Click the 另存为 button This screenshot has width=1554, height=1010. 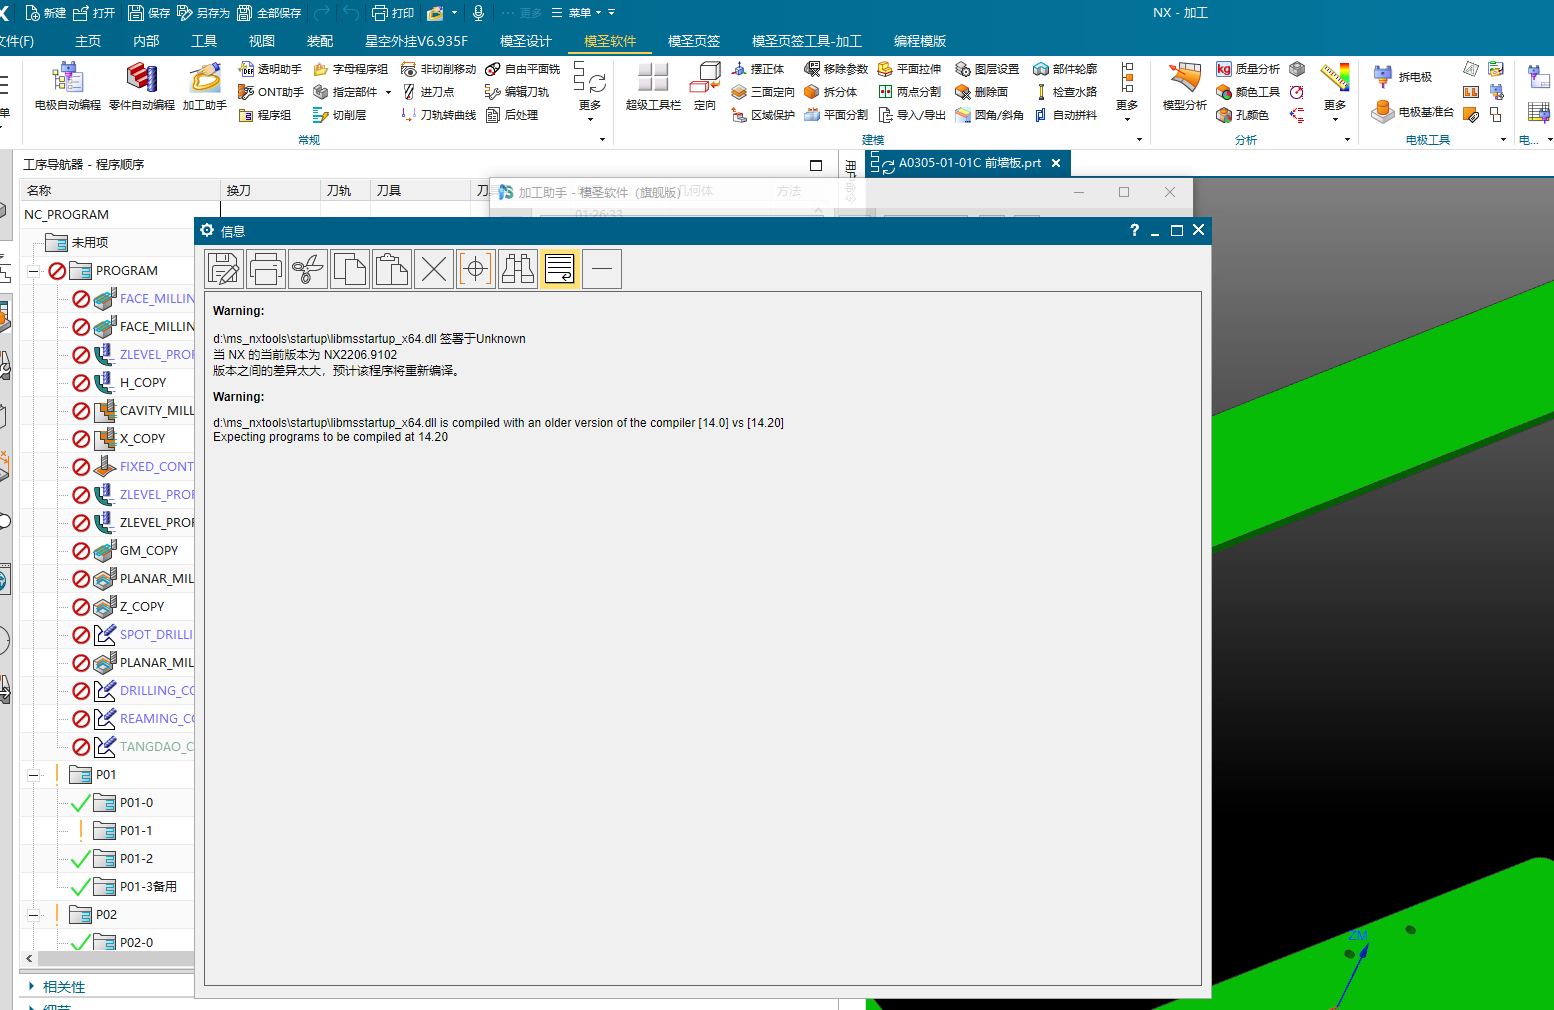(203, 13)
